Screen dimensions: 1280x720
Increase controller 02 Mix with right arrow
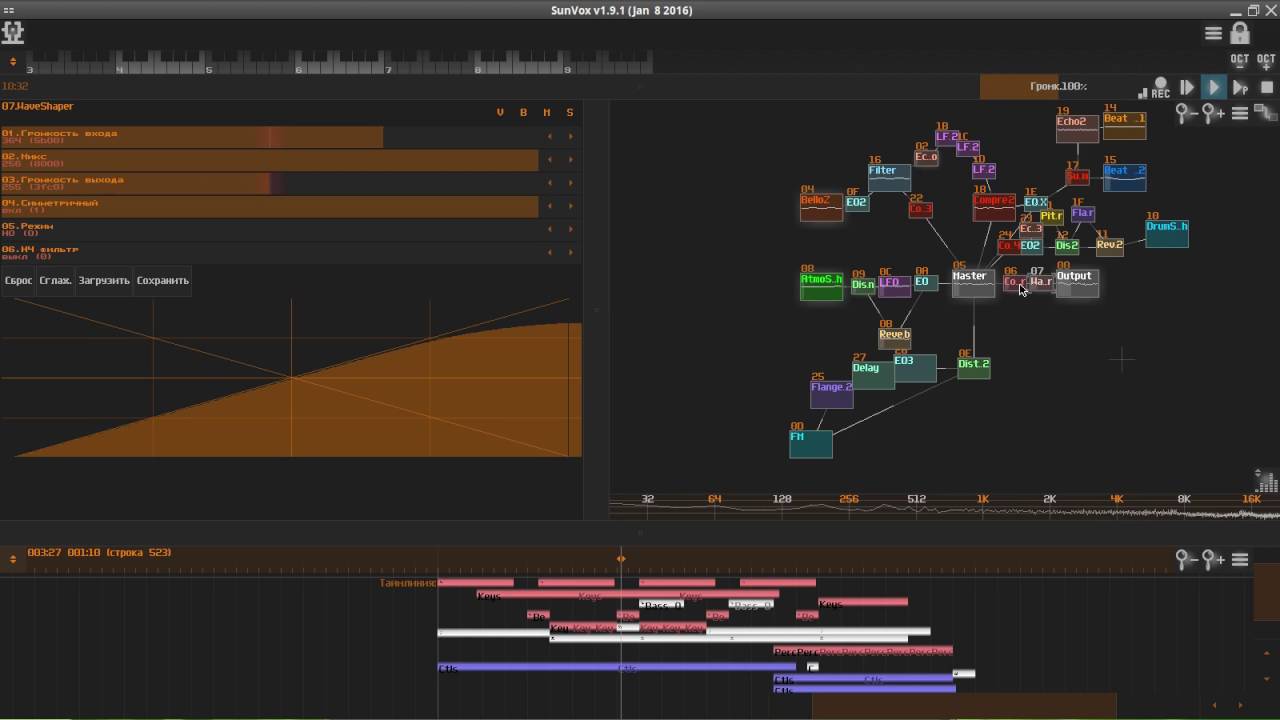pos(571,160)
